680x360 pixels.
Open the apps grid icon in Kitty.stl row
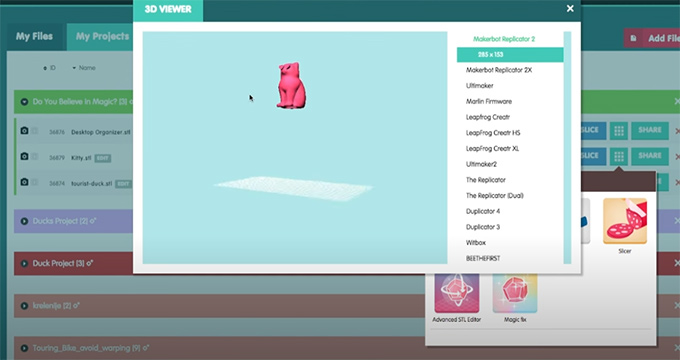coord(619,156)
